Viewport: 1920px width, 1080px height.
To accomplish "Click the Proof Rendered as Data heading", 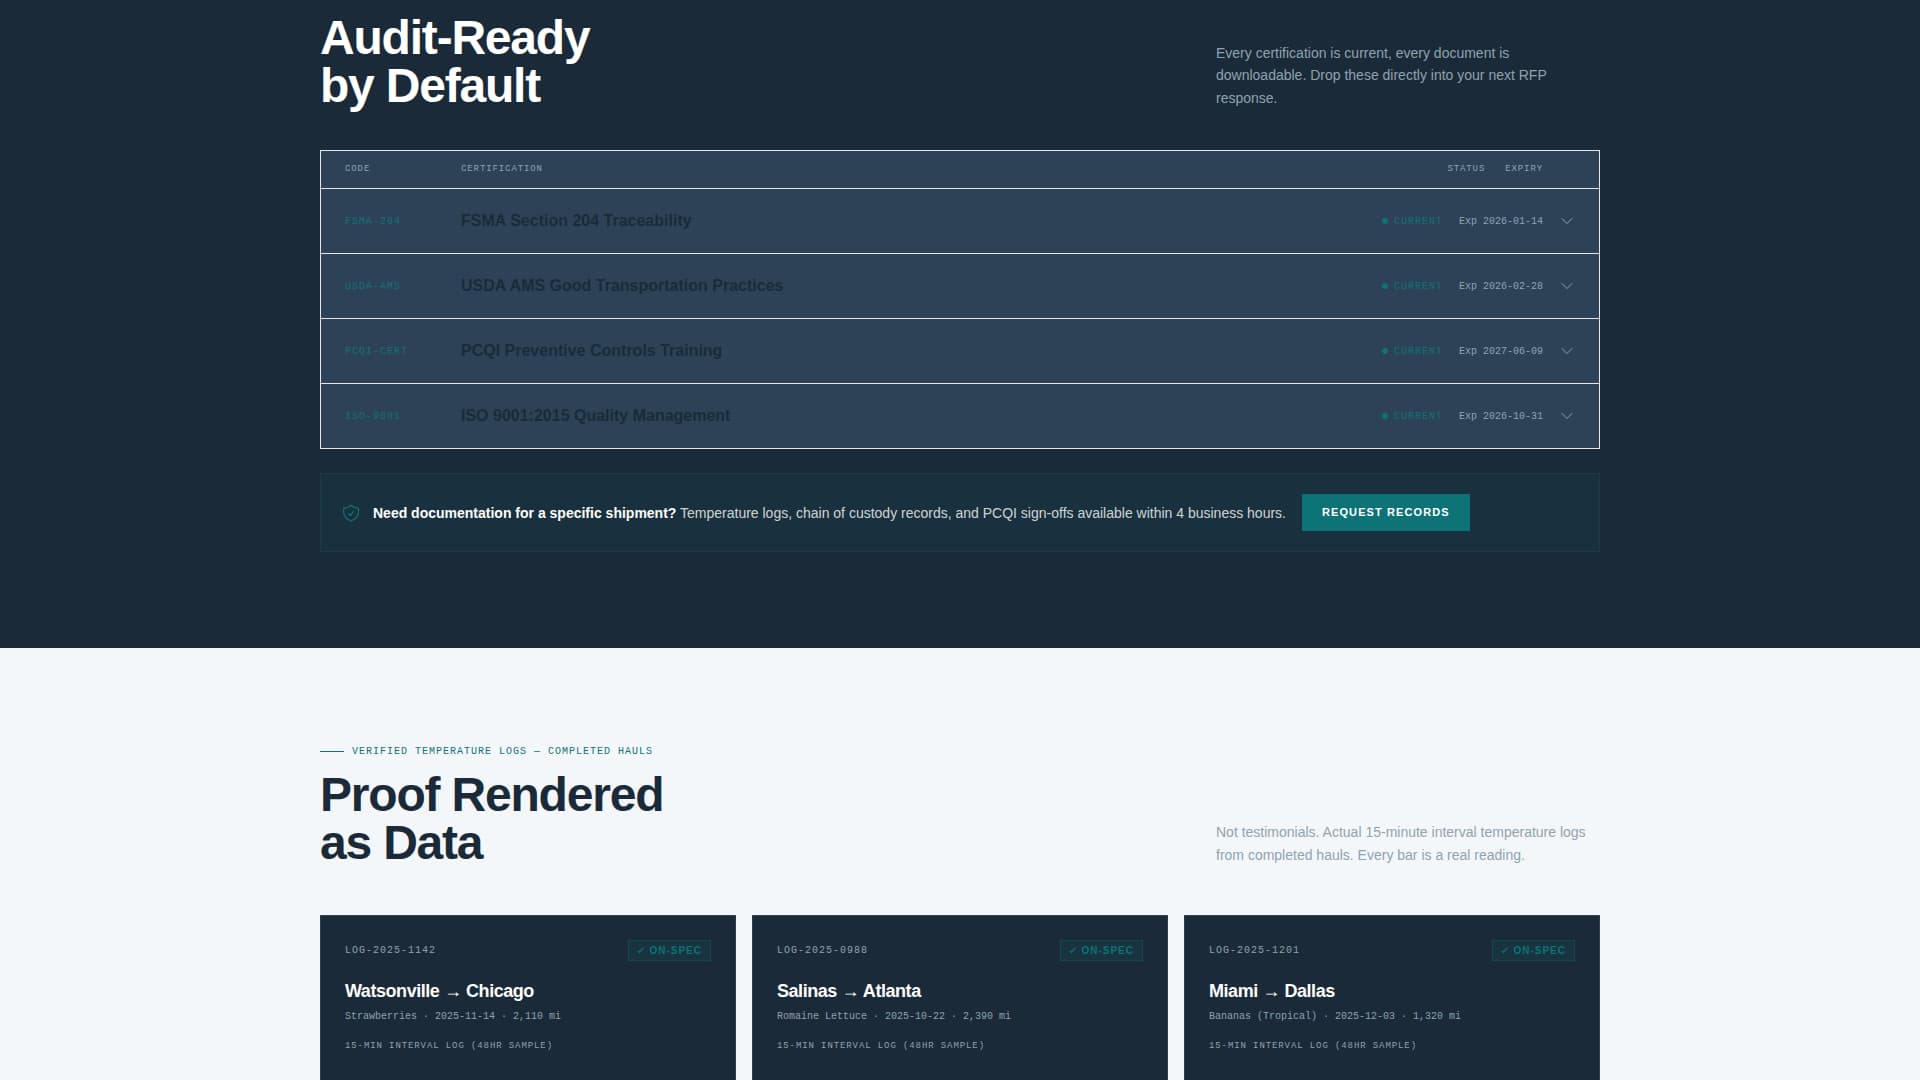I will coord(491,819).
